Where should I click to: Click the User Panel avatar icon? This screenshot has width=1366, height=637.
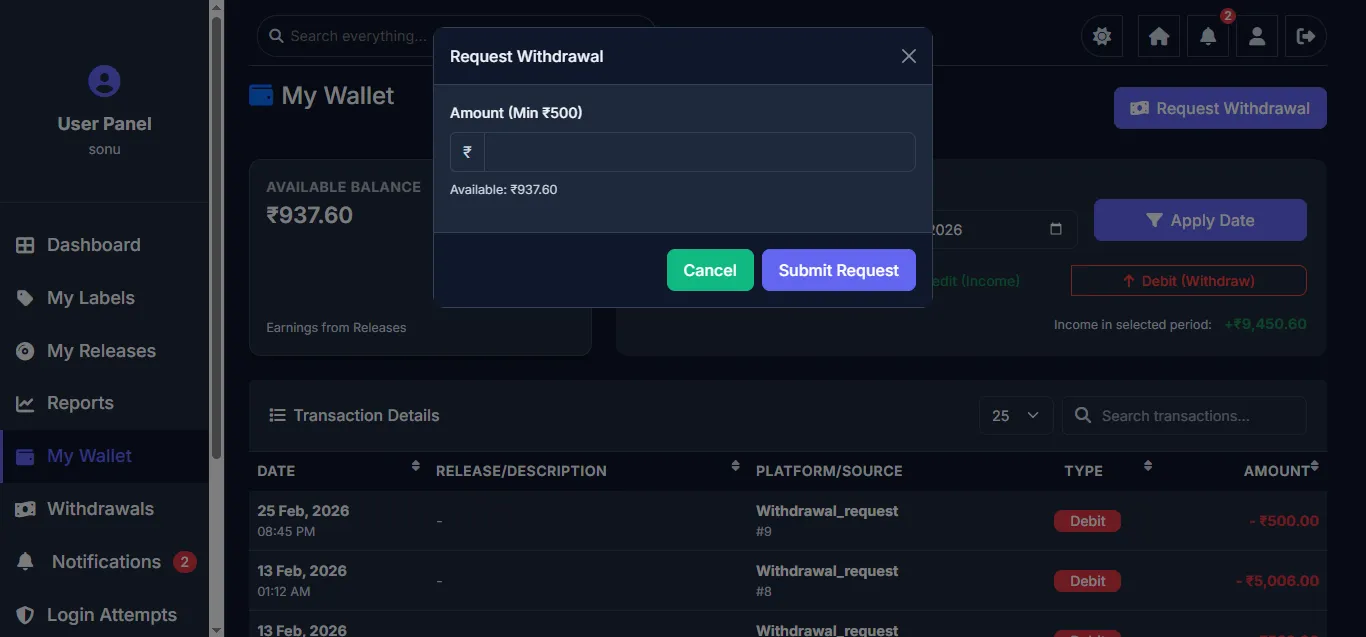104,81
